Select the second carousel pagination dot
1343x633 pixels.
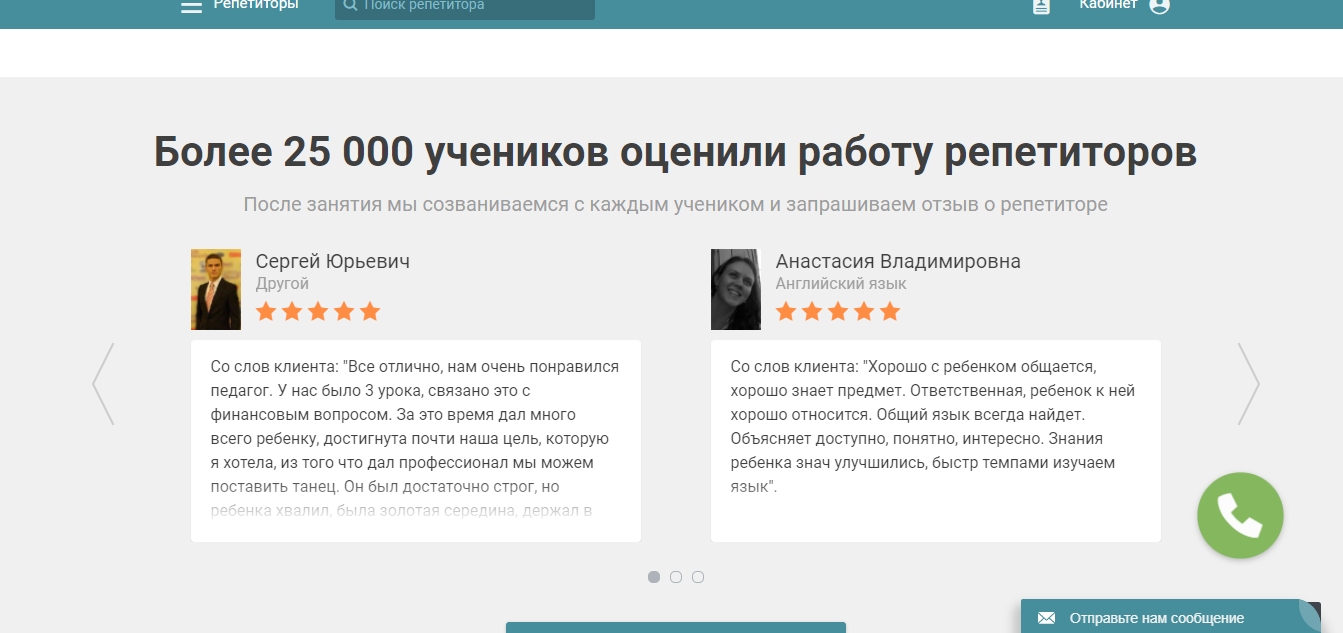pos(676,576)
